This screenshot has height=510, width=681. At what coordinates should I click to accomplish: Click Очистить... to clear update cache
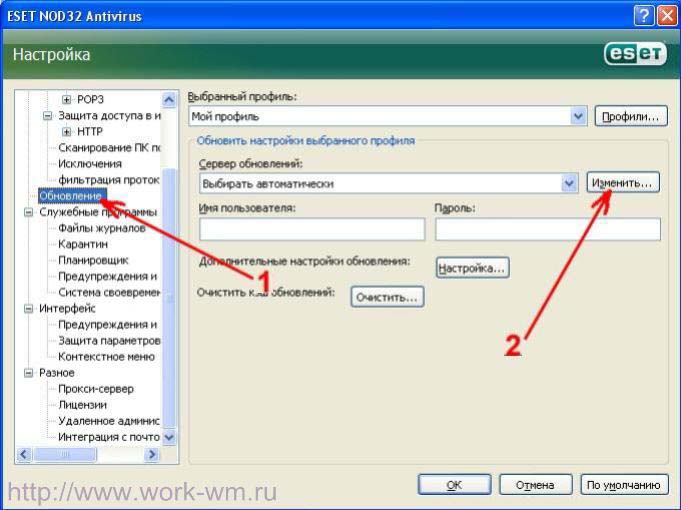pyautogui.click(x=387, y=297)
